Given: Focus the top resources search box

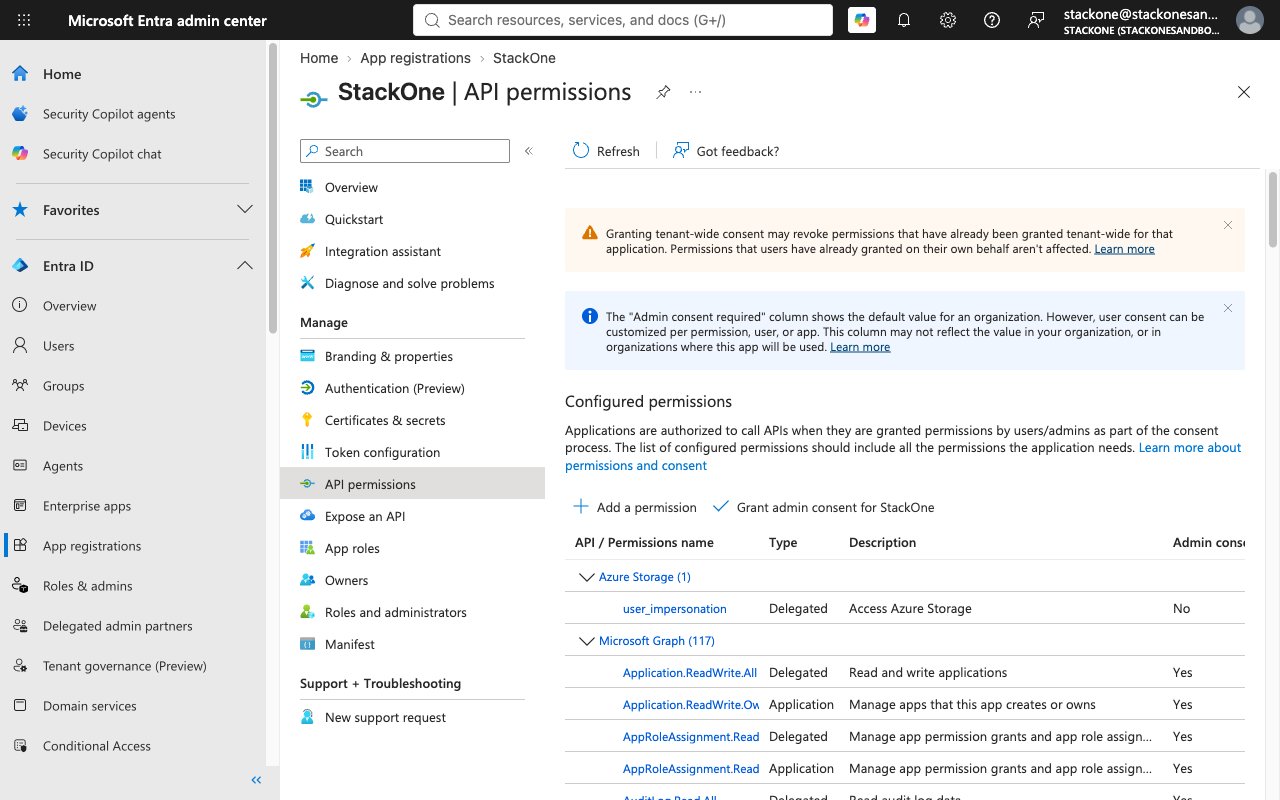Looking at the screenshot, I should tap(622, 20).
